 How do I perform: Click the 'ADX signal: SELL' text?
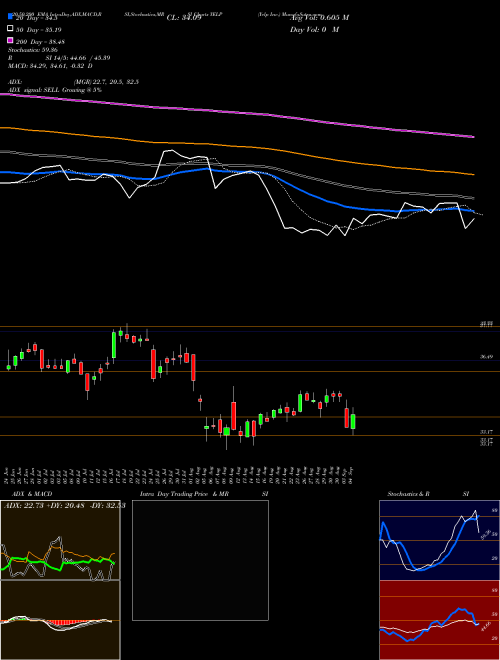tap(34, 90)
